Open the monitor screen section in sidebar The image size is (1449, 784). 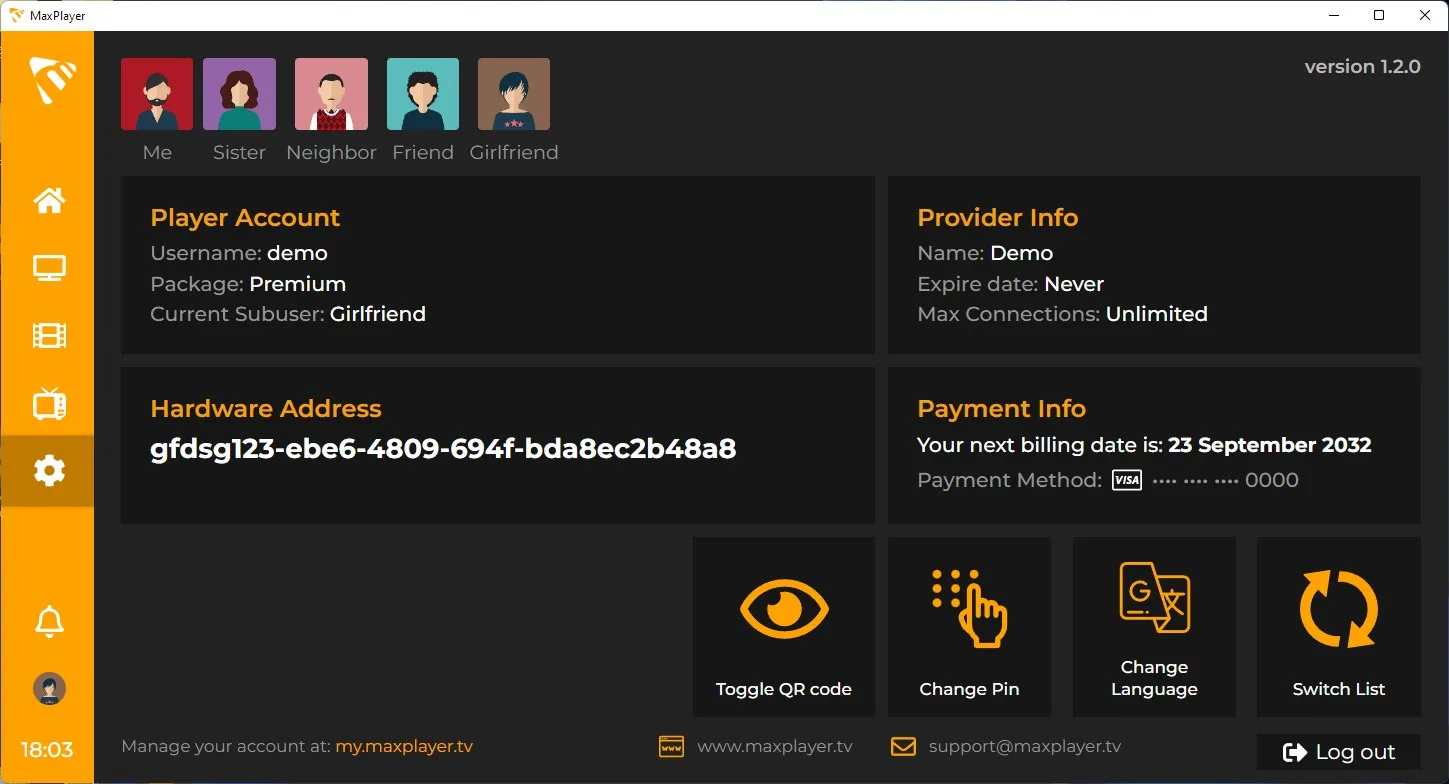pos(49,268)
